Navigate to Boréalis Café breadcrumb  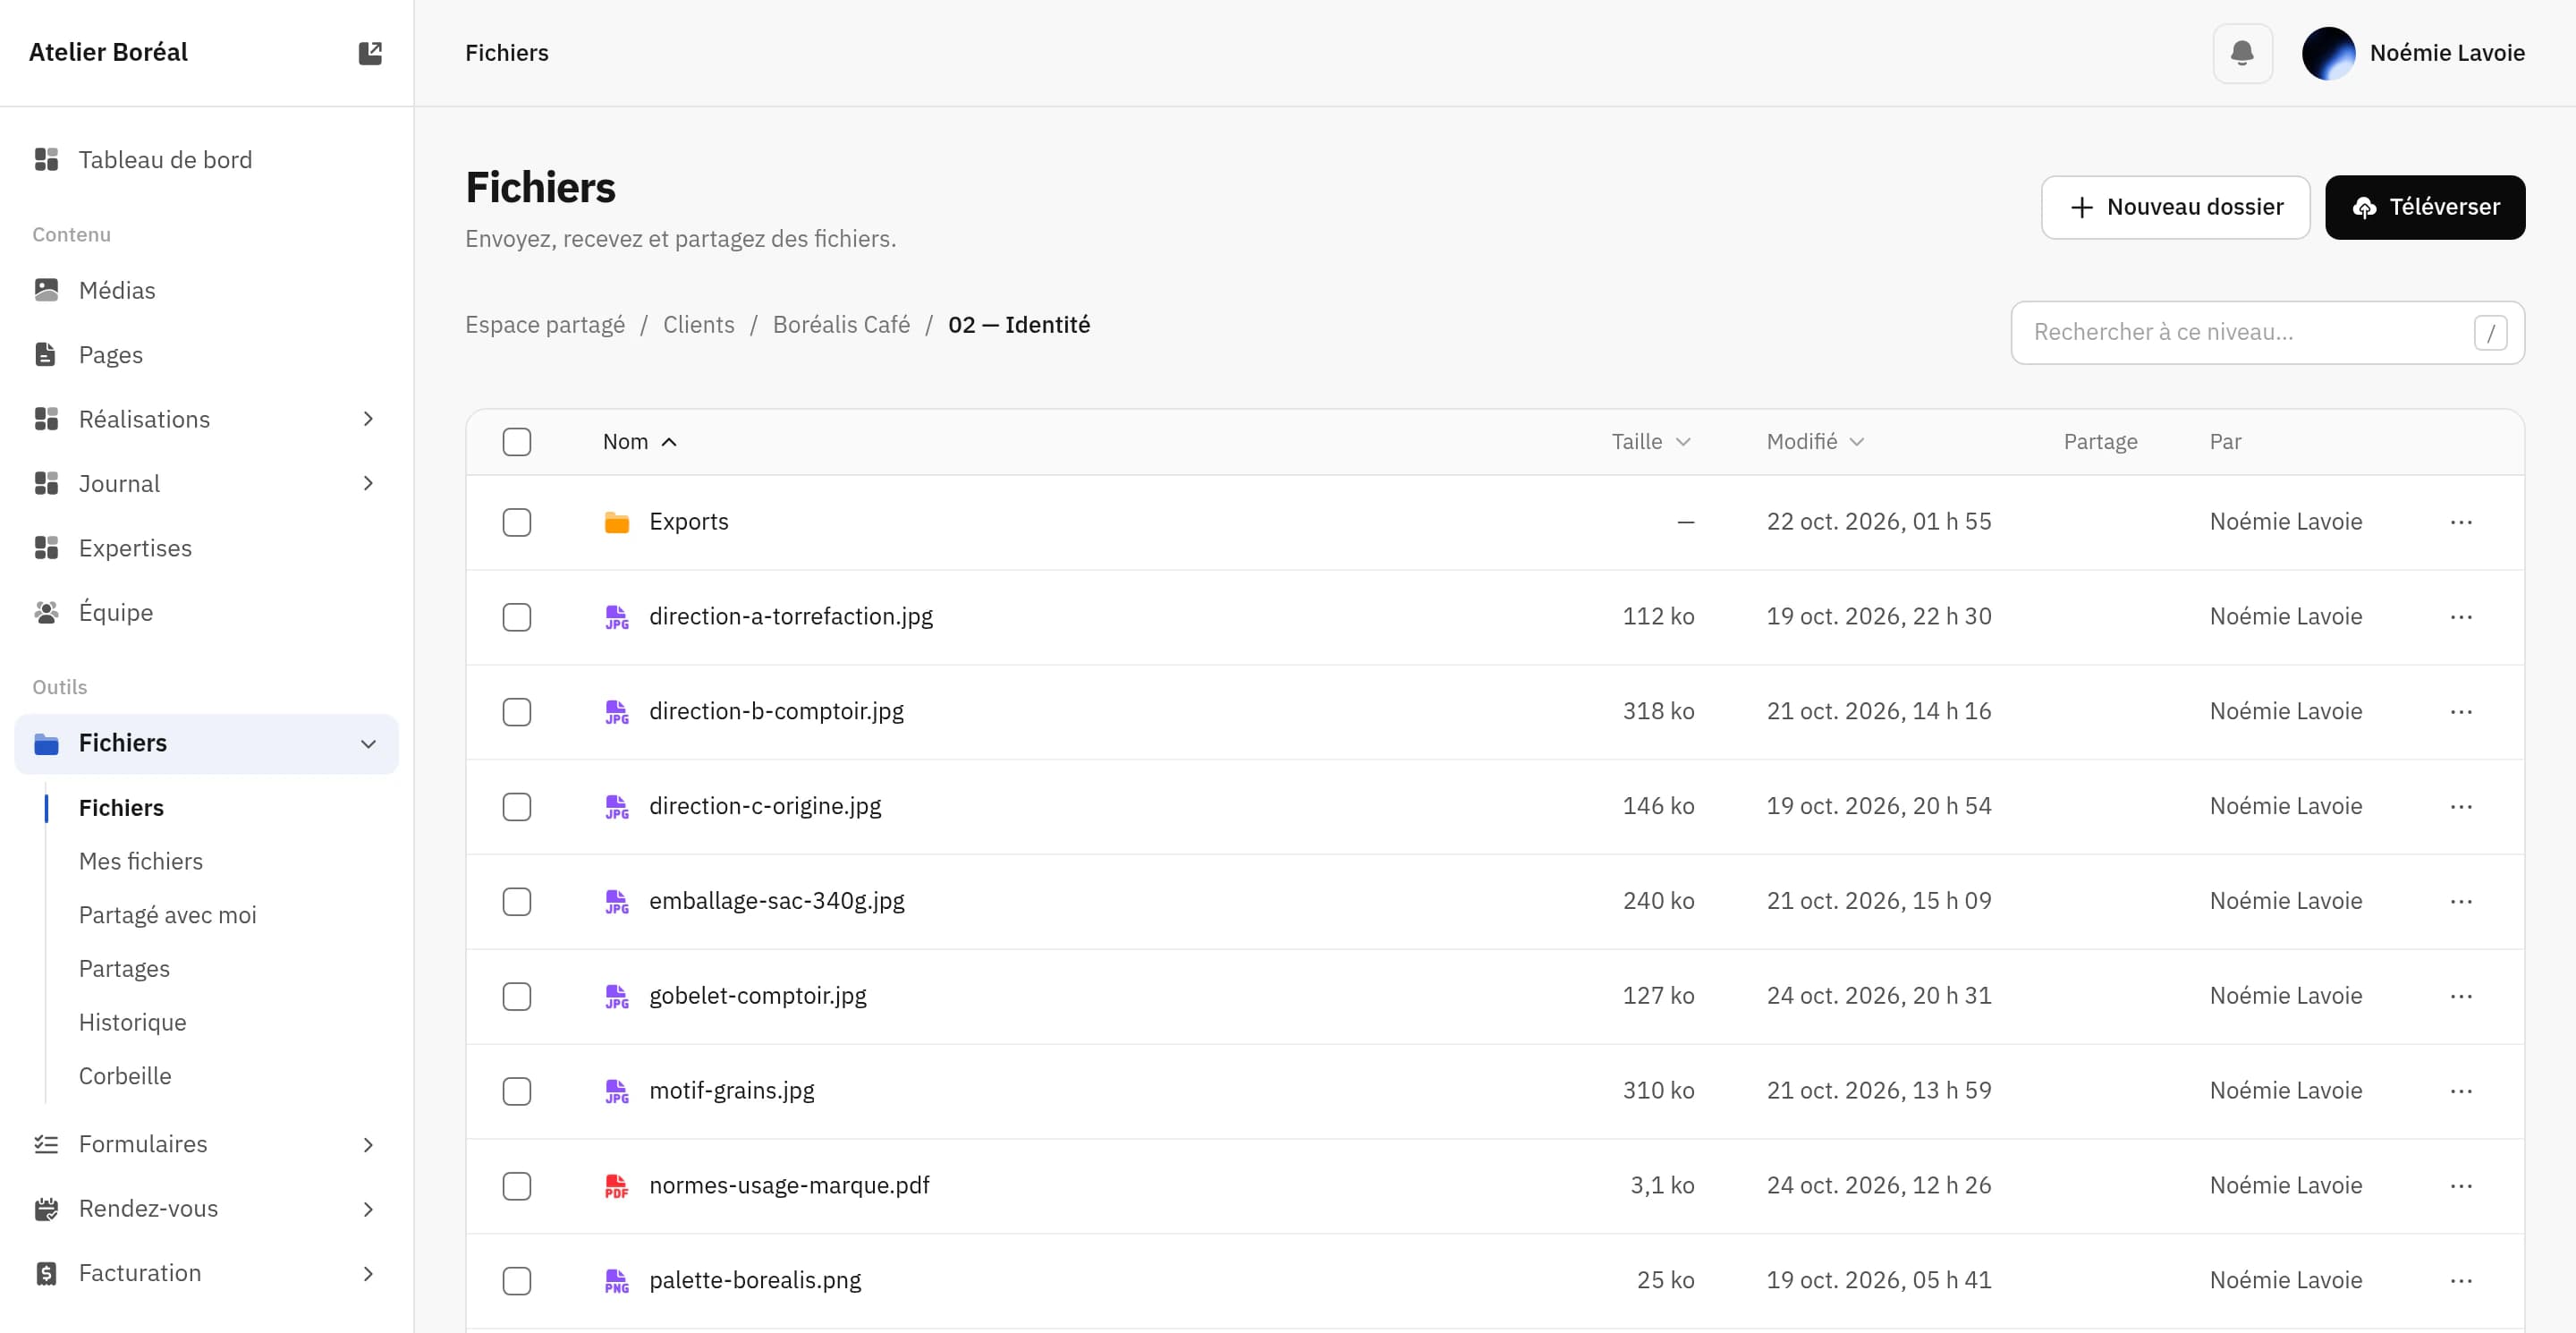[841, 325]
